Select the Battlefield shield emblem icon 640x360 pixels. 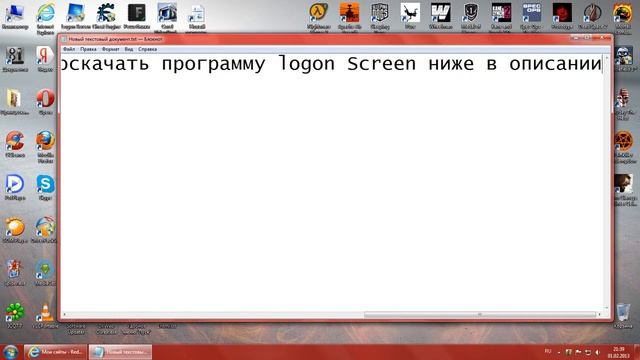(471, 17)
